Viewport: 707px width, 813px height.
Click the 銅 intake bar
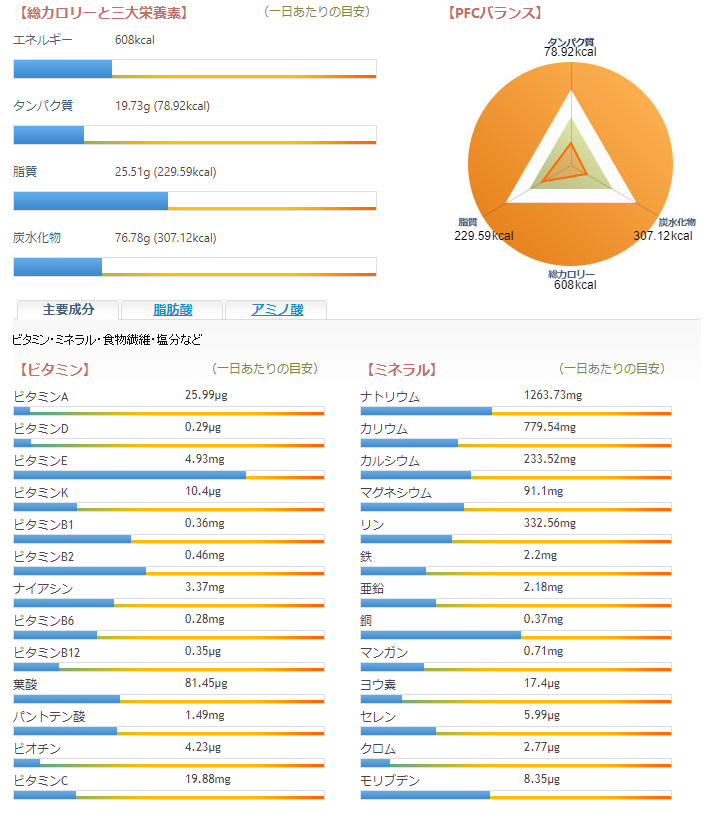coord(515,635)
